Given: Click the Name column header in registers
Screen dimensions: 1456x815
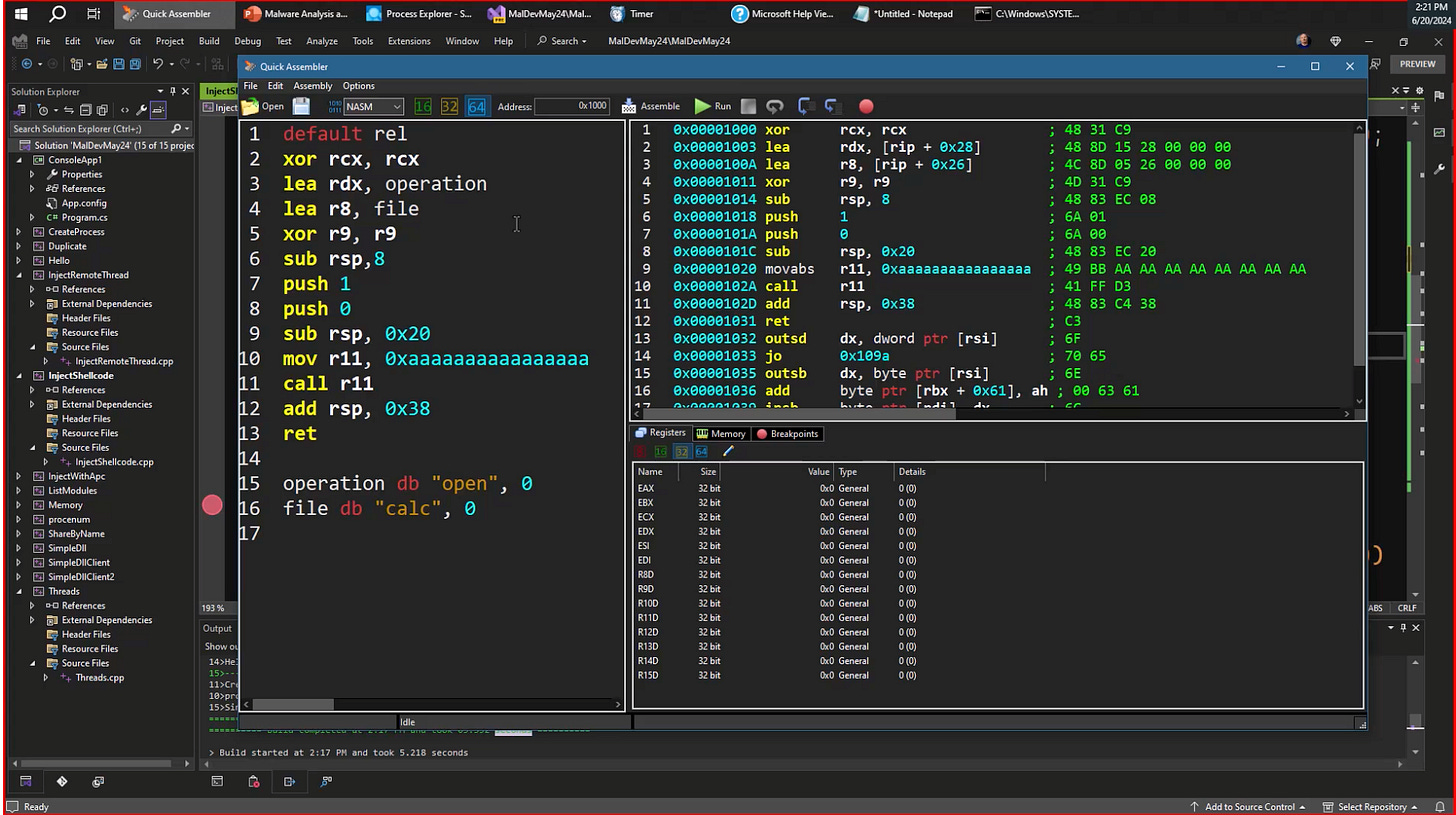Looking at the screenshot, I should [656, 471].
